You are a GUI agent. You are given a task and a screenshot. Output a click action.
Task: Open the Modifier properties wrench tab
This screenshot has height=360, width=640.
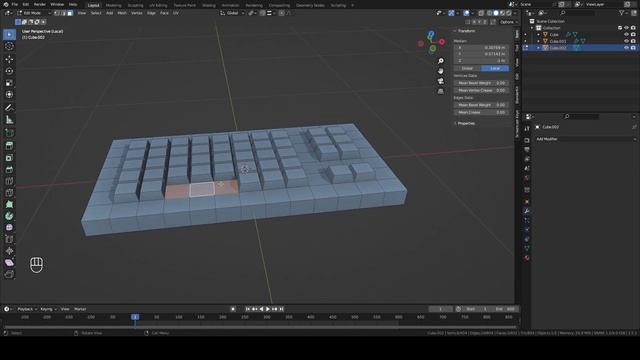pos(527,211)
